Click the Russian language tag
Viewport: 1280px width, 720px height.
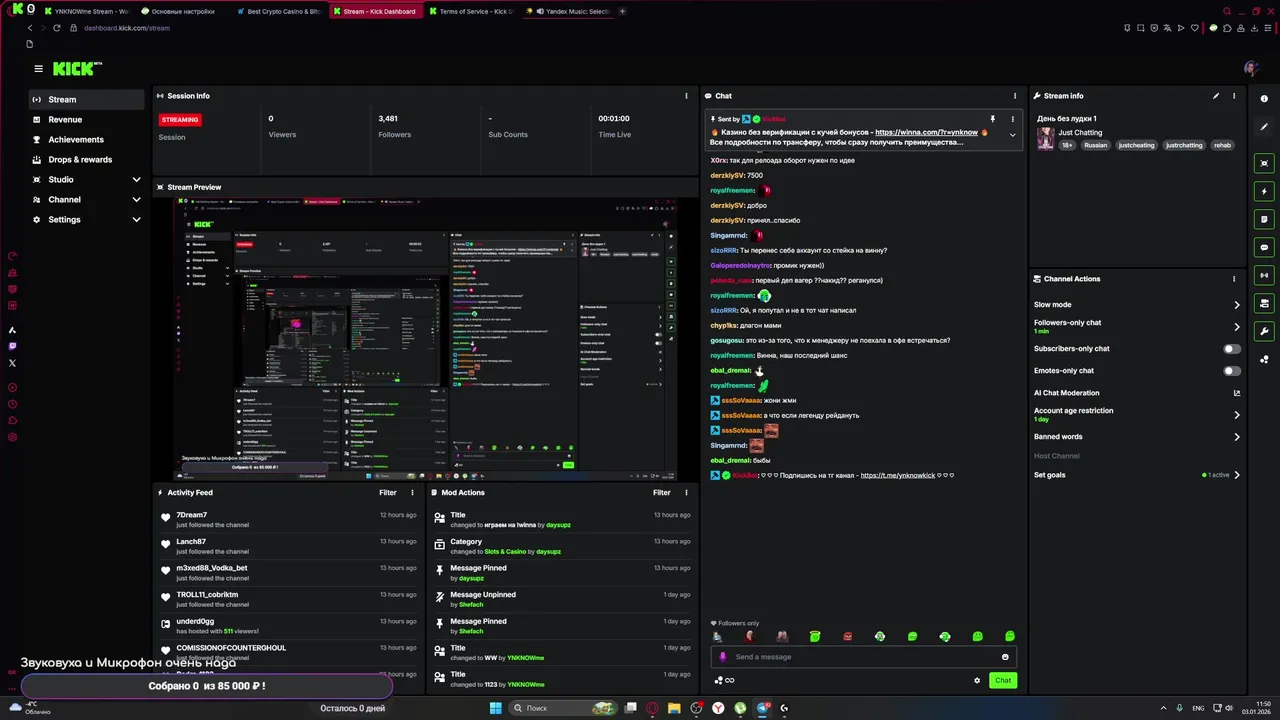pos(1096,145)
